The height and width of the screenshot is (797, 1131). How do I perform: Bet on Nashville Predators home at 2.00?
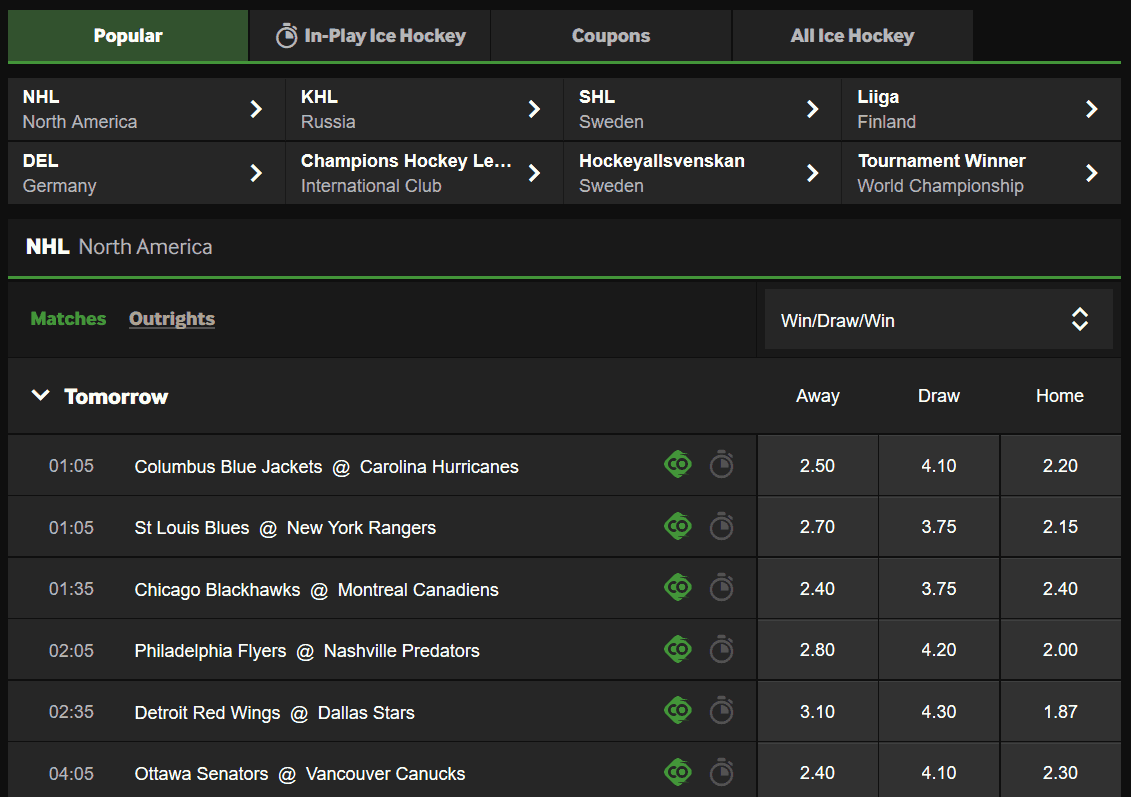[1060, 650]
